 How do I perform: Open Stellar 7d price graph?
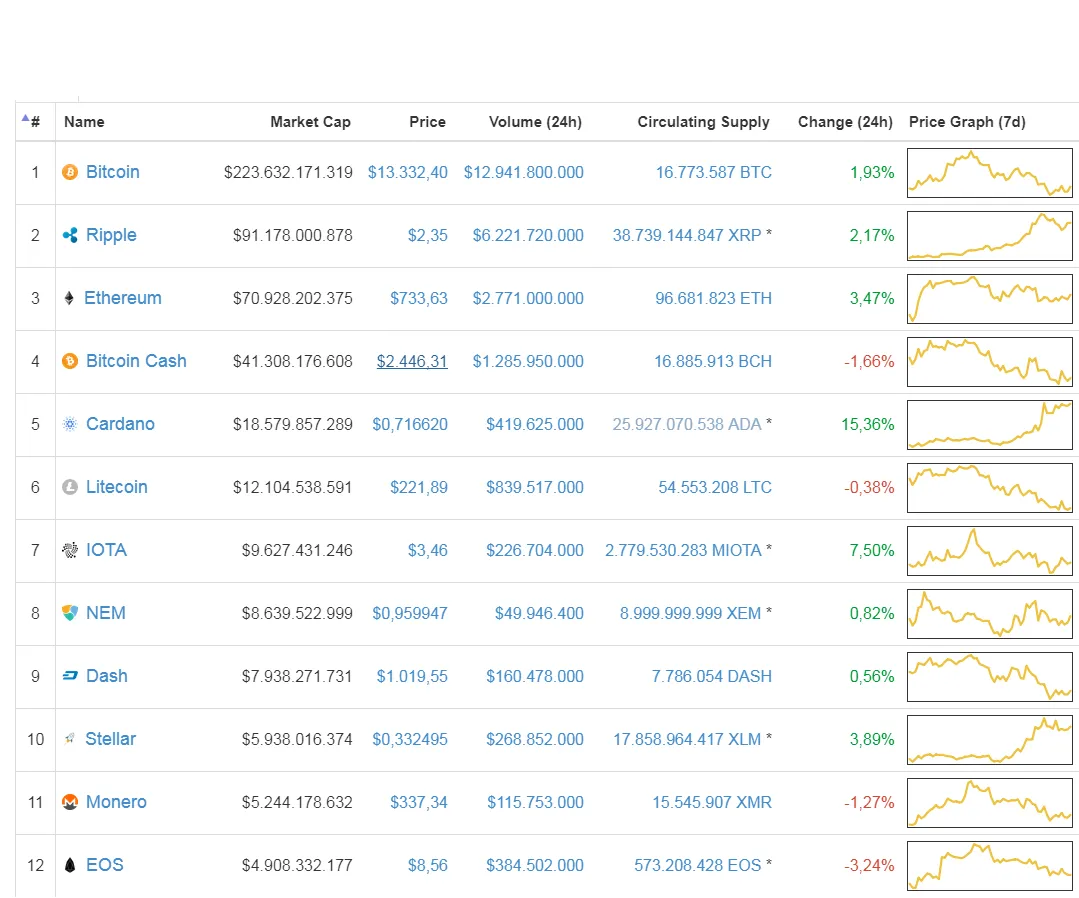(x=990, y=740)
